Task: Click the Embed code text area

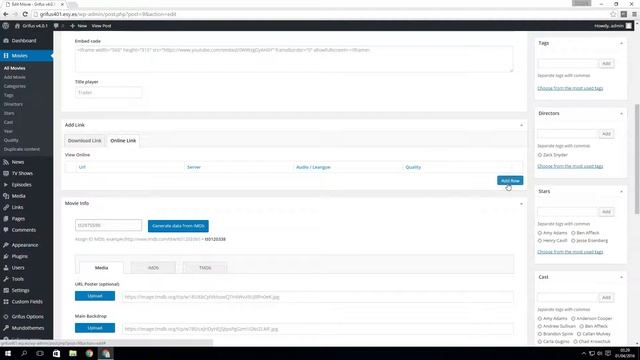Action: (x=294, y=59)
